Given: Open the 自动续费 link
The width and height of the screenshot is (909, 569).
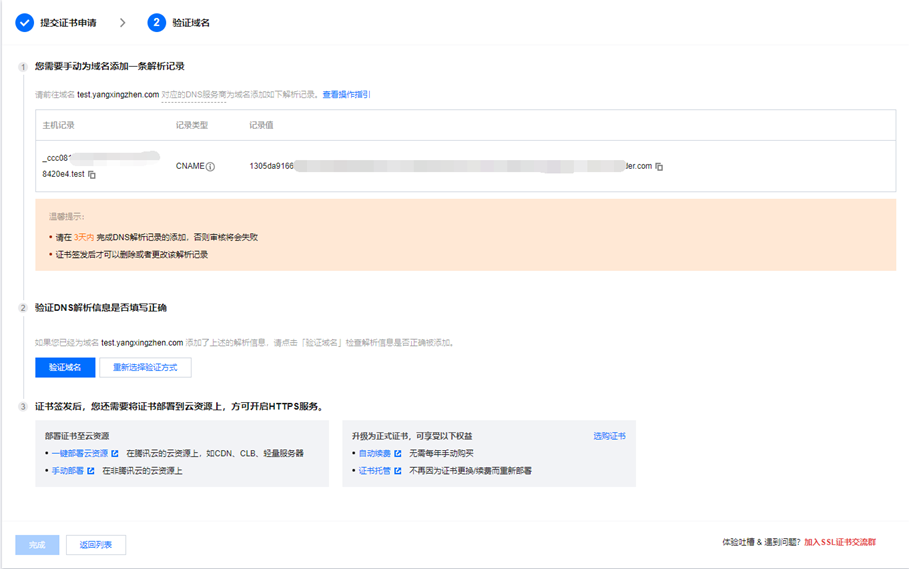Looking at the screenshot, I should coord(374,453).
